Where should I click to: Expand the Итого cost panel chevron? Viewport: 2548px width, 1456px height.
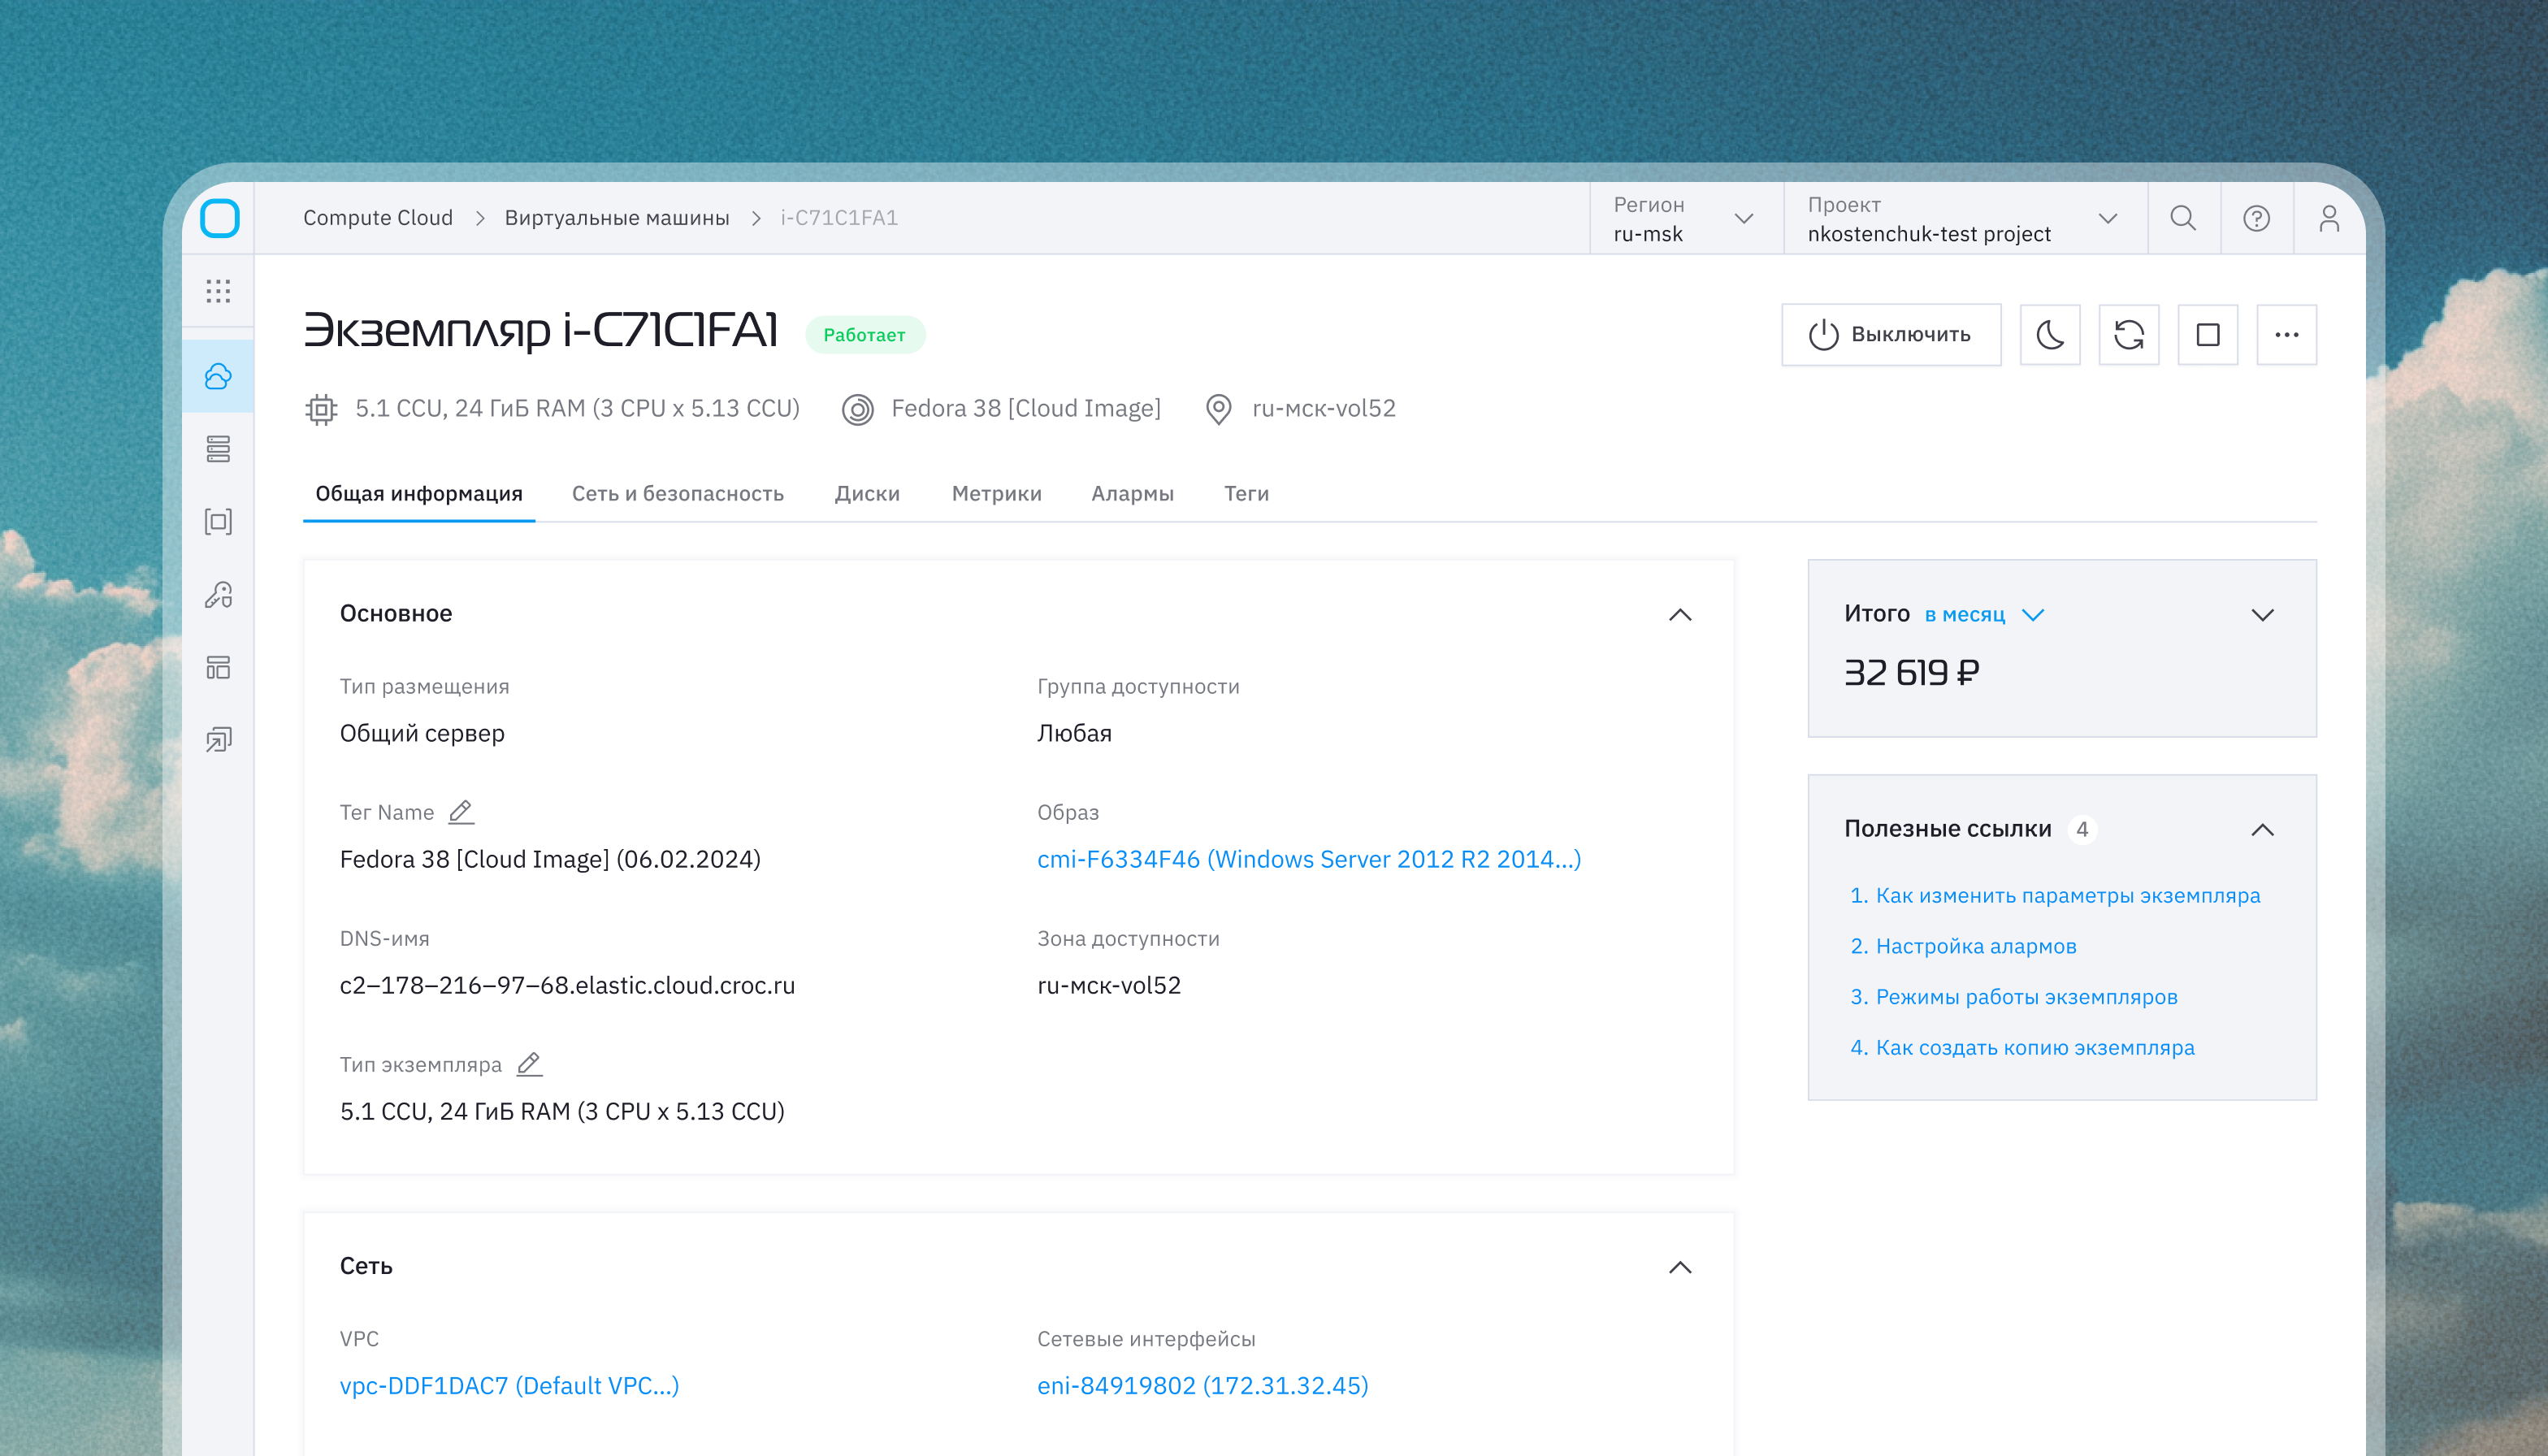[2262, 615]
